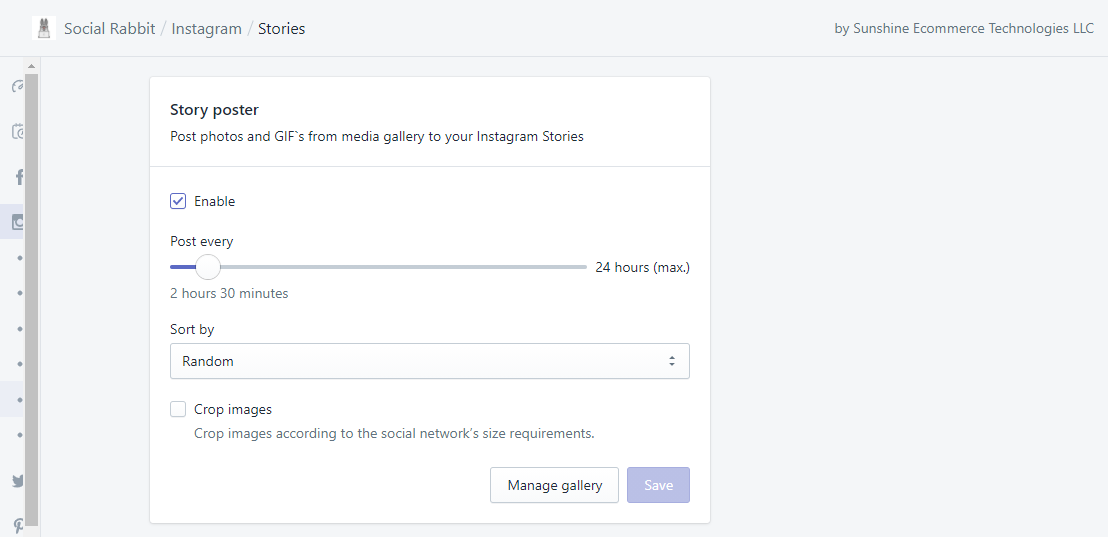1108x537 pixels.
Task: Open the Pinterest section in sidebar
Action: pyautogui.click(x=18, y=524)
